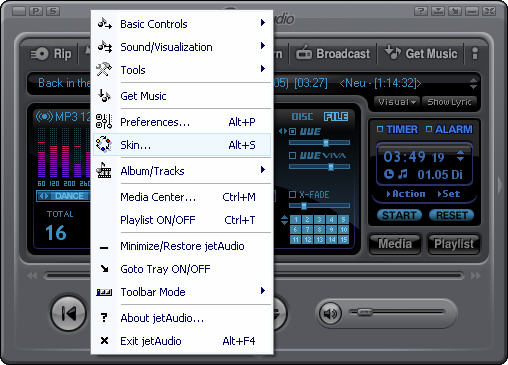The height and width of the screenshot is (365, 508).
Task: Click the RESET timer button
Action: point(452,215)
